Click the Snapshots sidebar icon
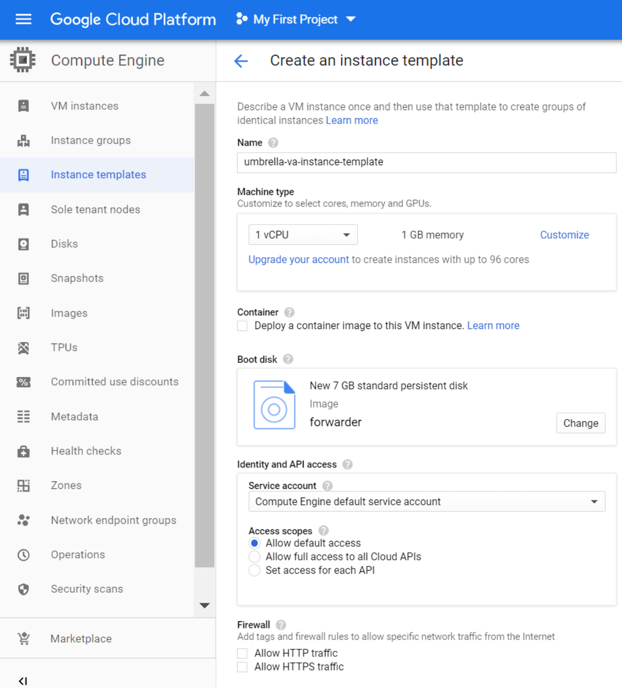The image size is (622, 688). pos(23,278)
